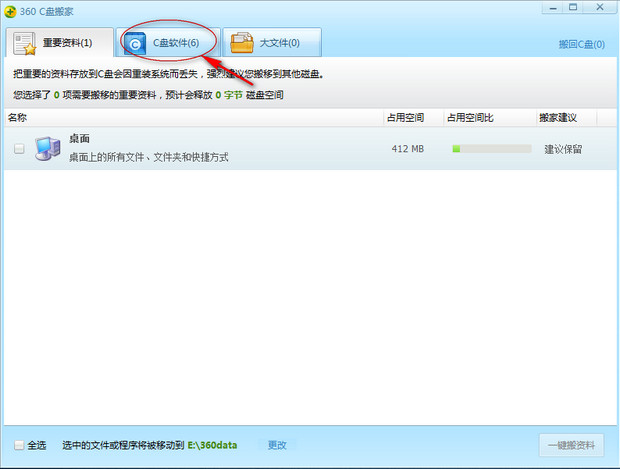Click the important documents star icon
The width and height of the screenshot is (620, 469).
pyautogui.click(x=25, y=43)
